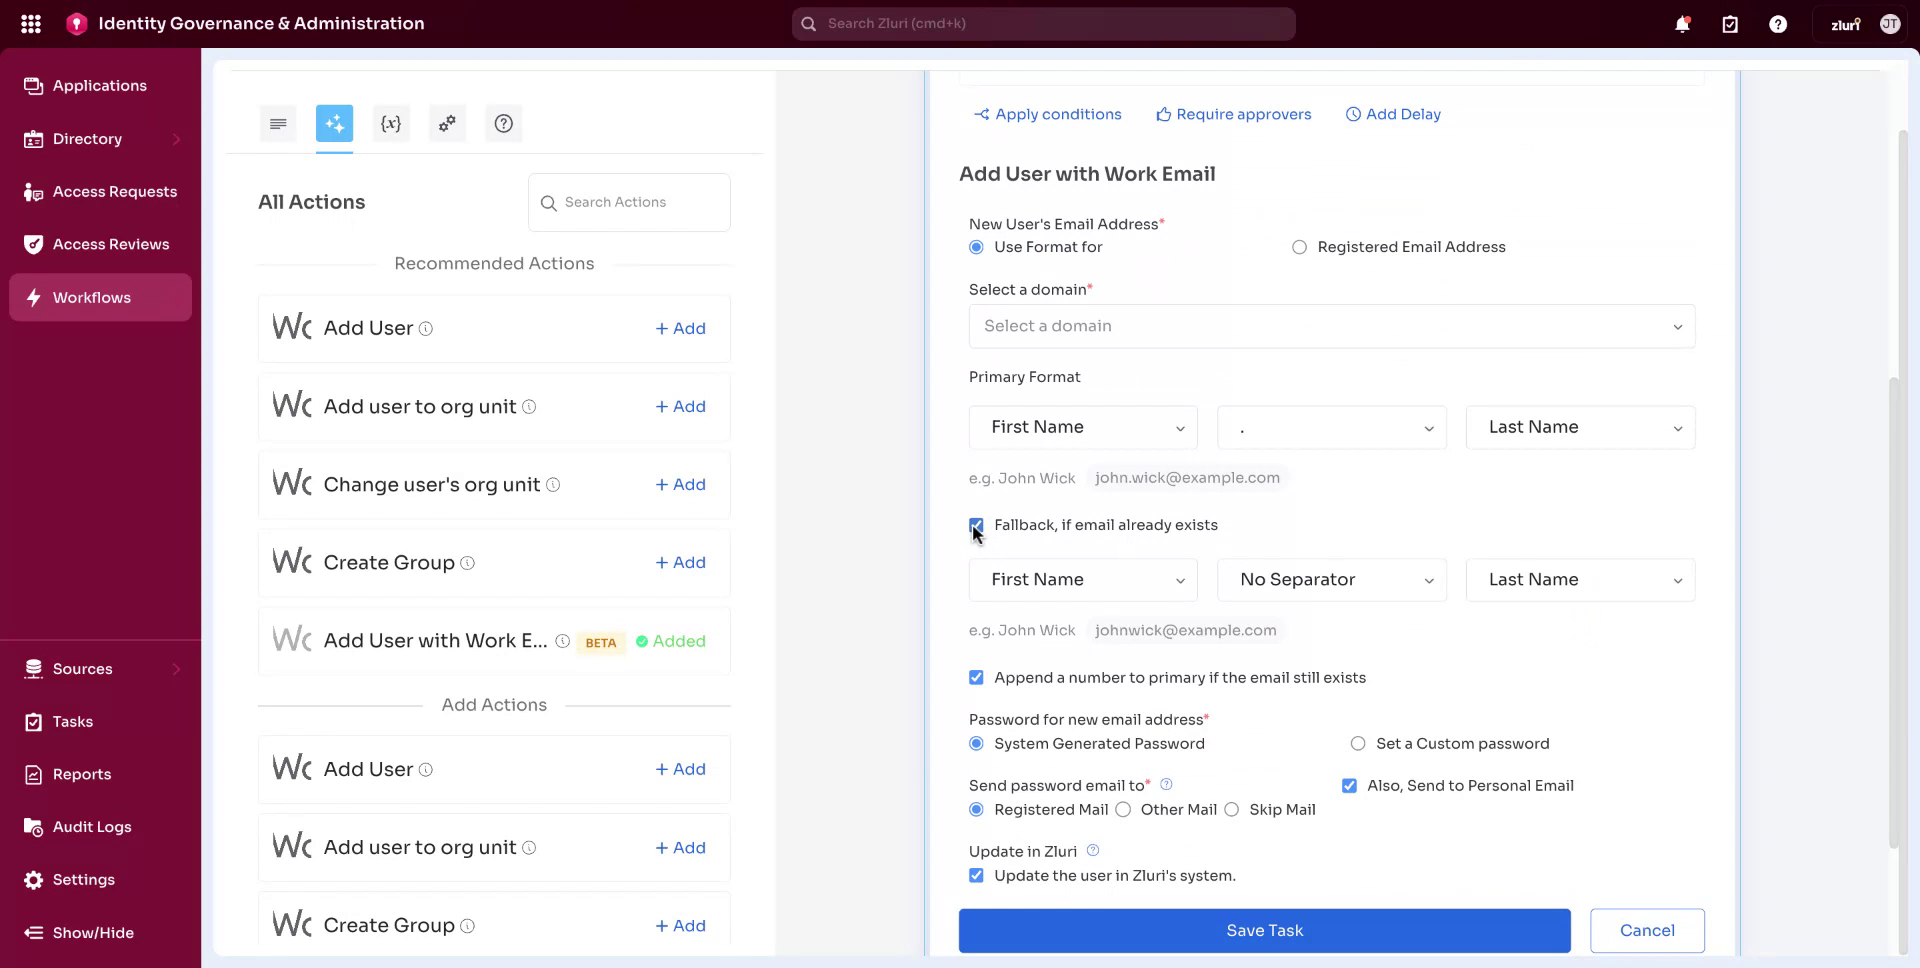Enable Registered Email Address option

1299,247
